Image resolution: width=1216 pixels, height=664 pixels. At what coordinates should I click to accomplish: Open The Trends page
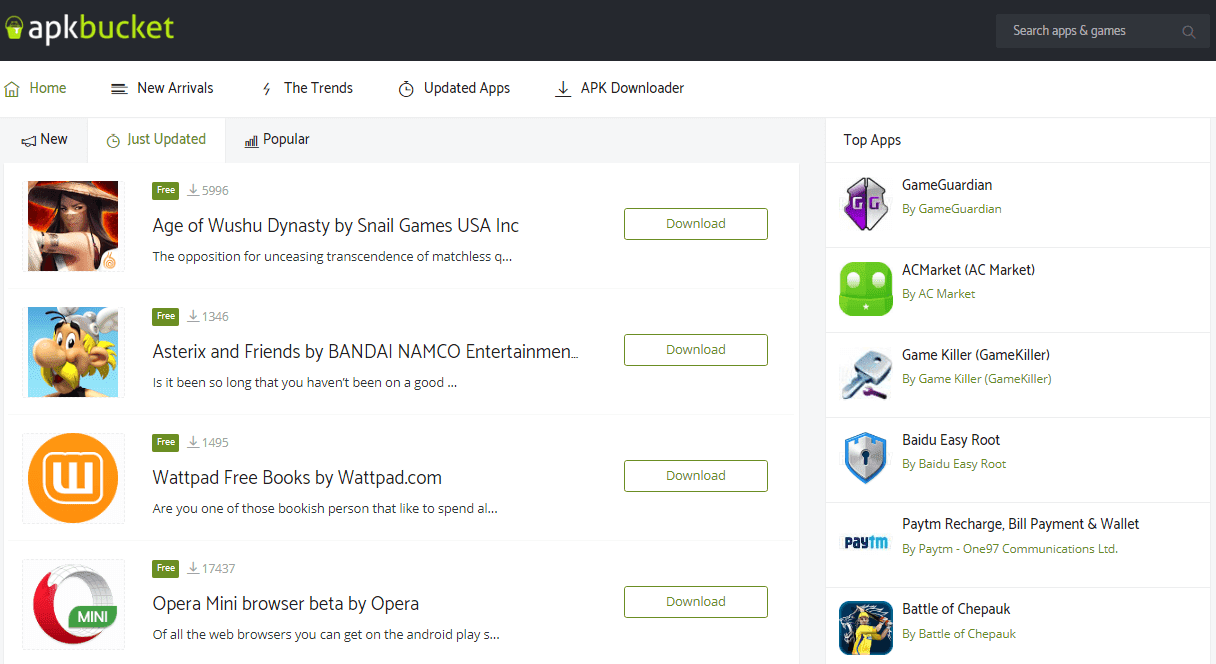[x=307, y=88]
